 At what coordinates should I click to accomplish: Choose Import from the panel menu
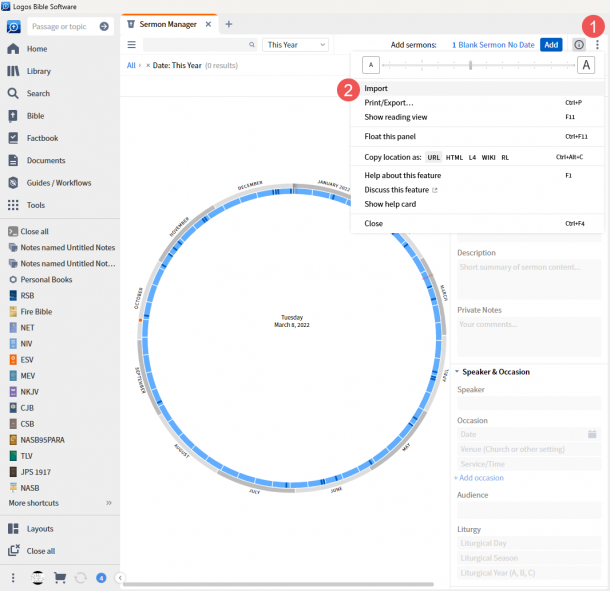pyautogui.click(x=376, y=89)
